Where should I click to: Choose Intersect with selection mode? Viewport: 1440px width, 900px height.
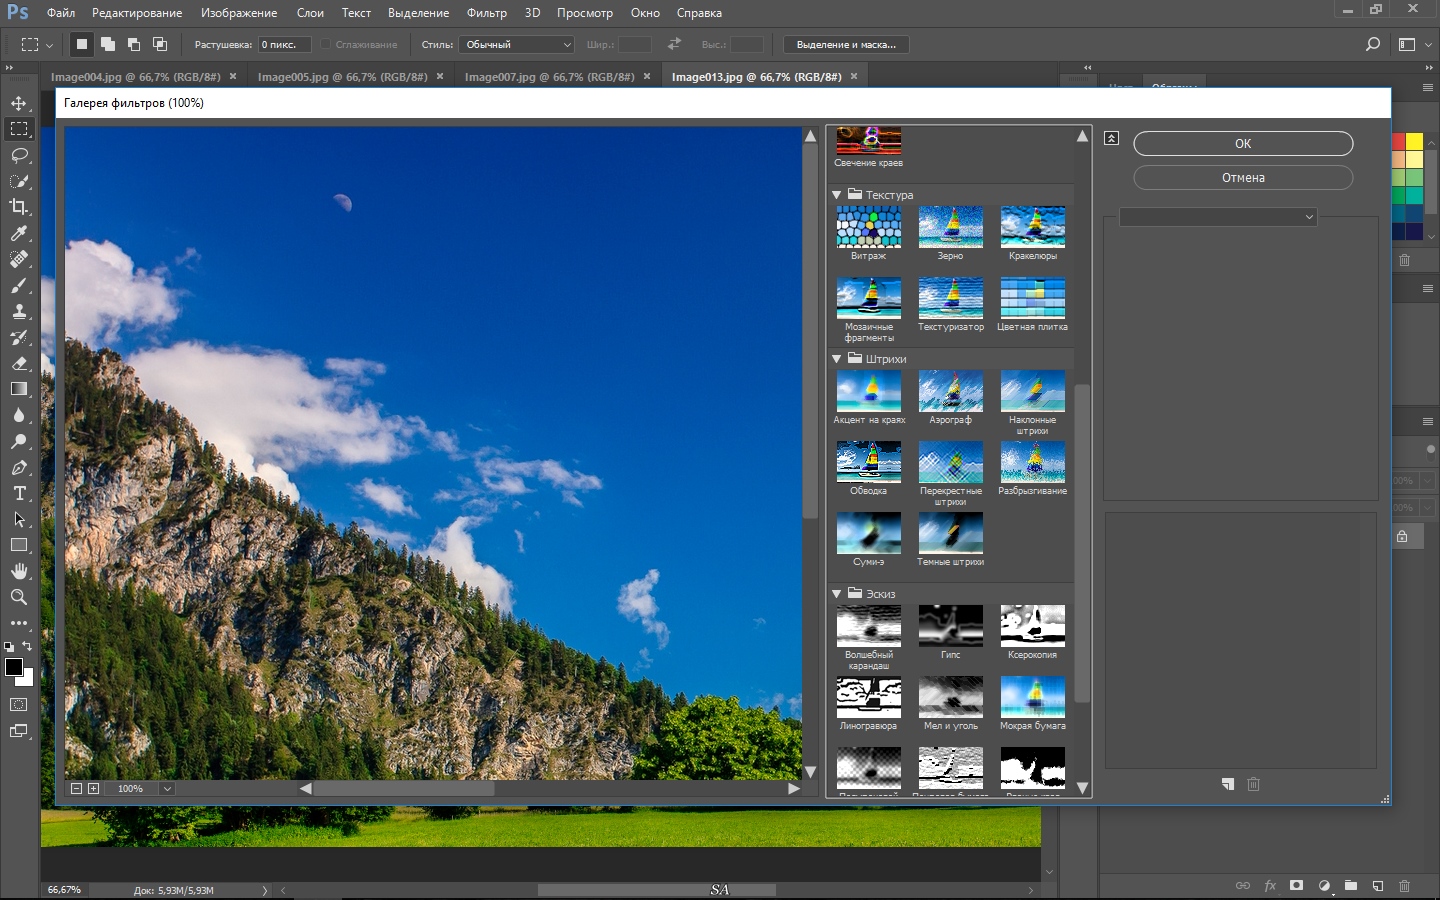pyautogui.click(x=160, y=44)
